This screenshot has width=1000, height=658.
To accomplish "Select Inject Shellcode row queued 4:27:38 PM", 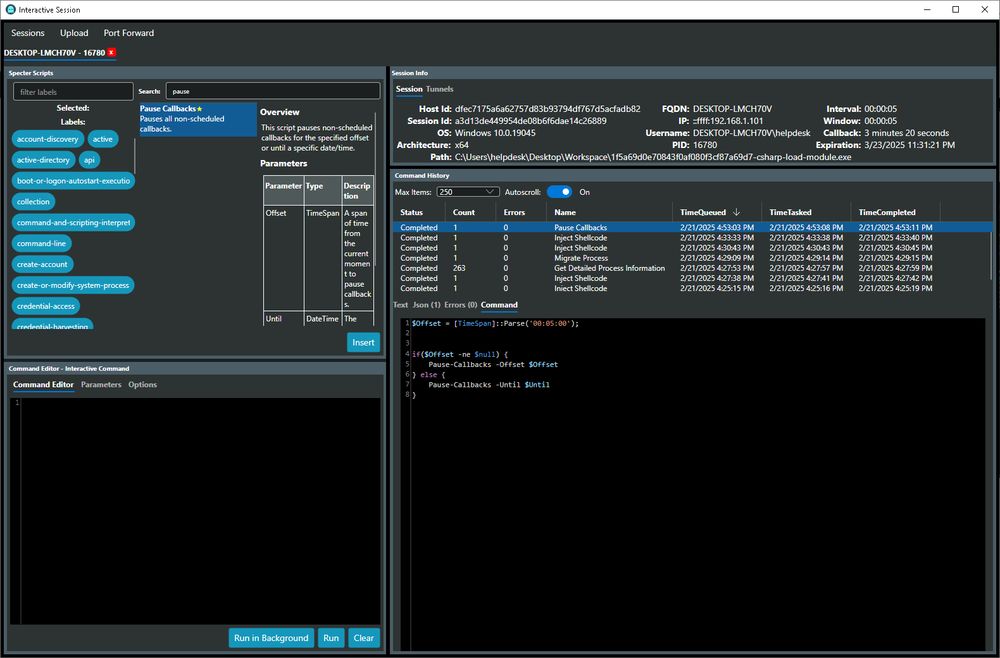I will 693,279.
